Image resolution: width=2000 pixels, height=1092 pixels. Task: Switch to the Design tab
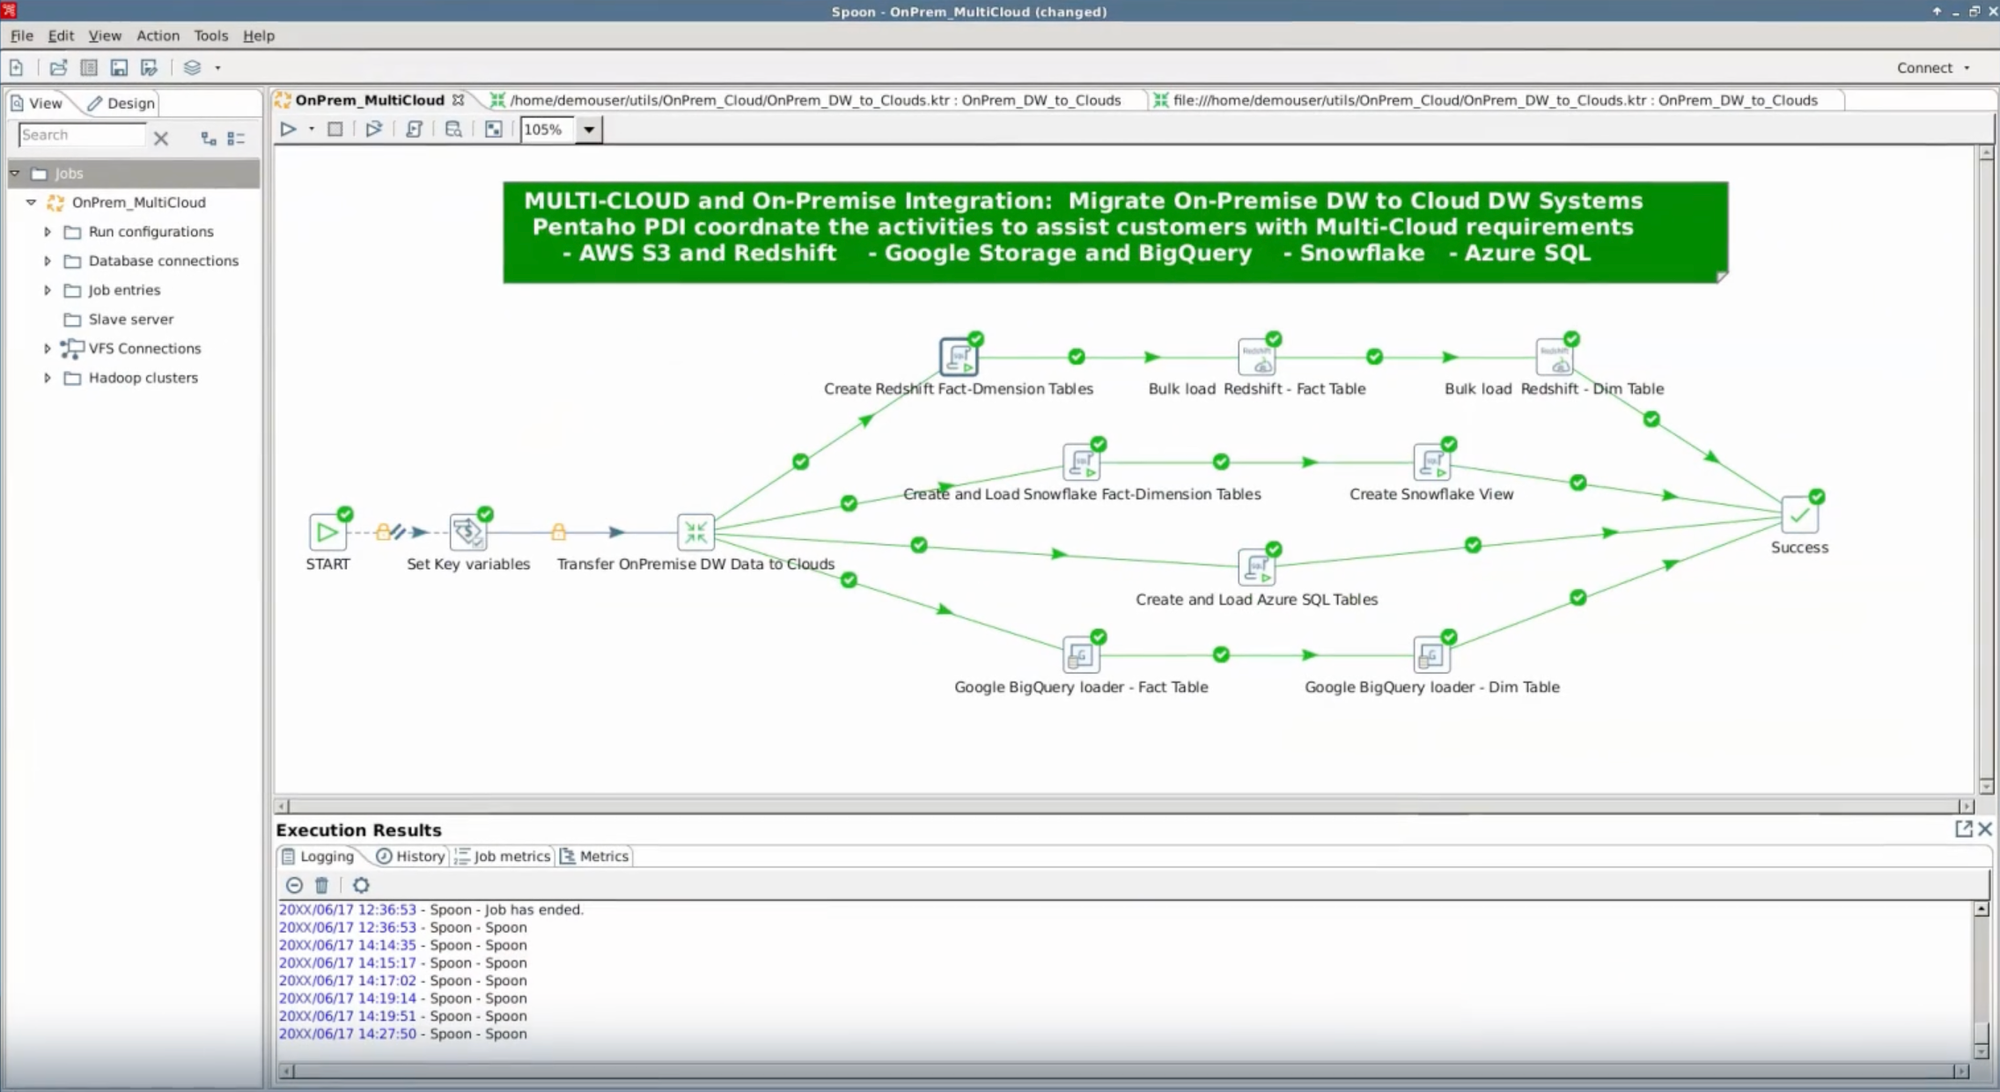[x=122, y=103]
